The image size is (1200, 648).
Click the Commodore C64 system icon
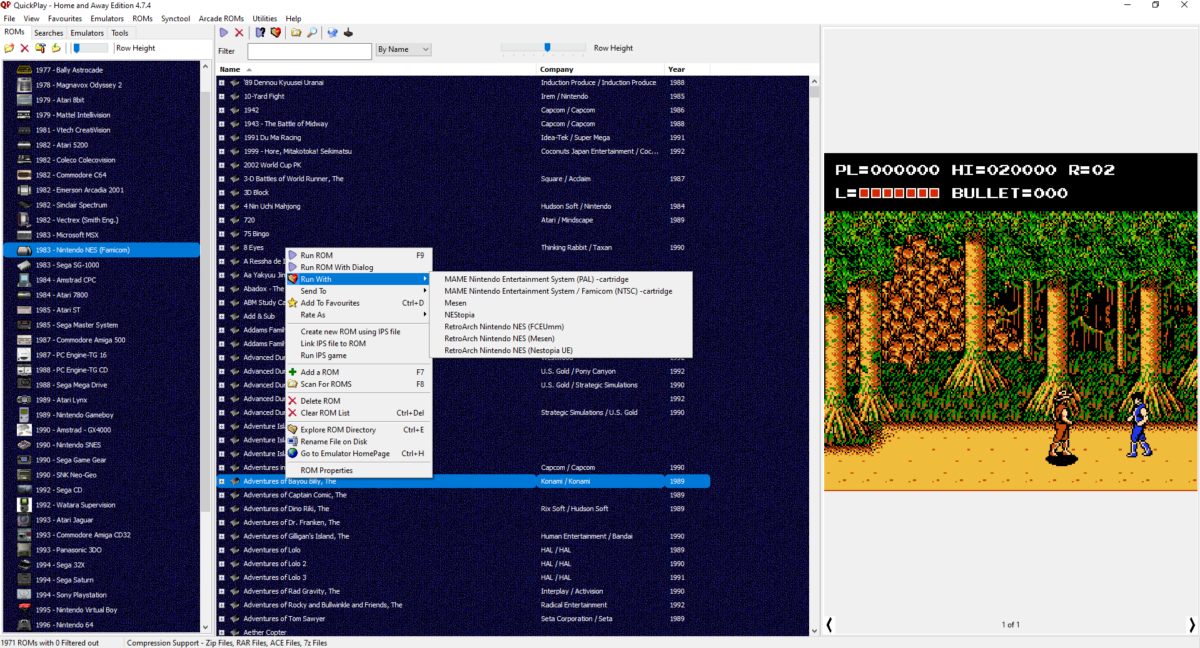(24, 175)
